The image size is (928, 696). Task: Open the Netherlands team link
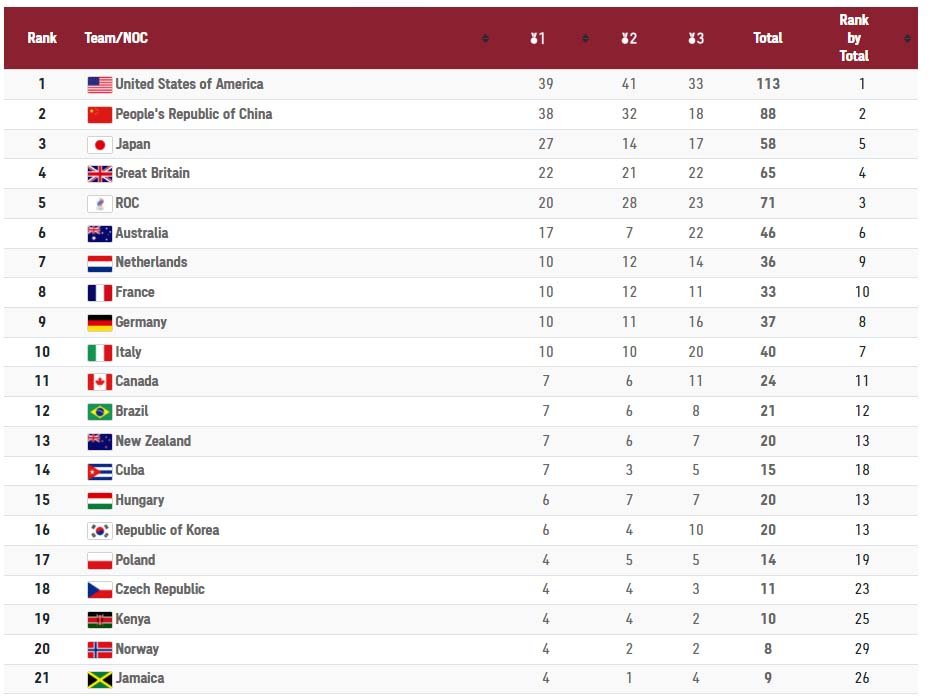[151, 263]
